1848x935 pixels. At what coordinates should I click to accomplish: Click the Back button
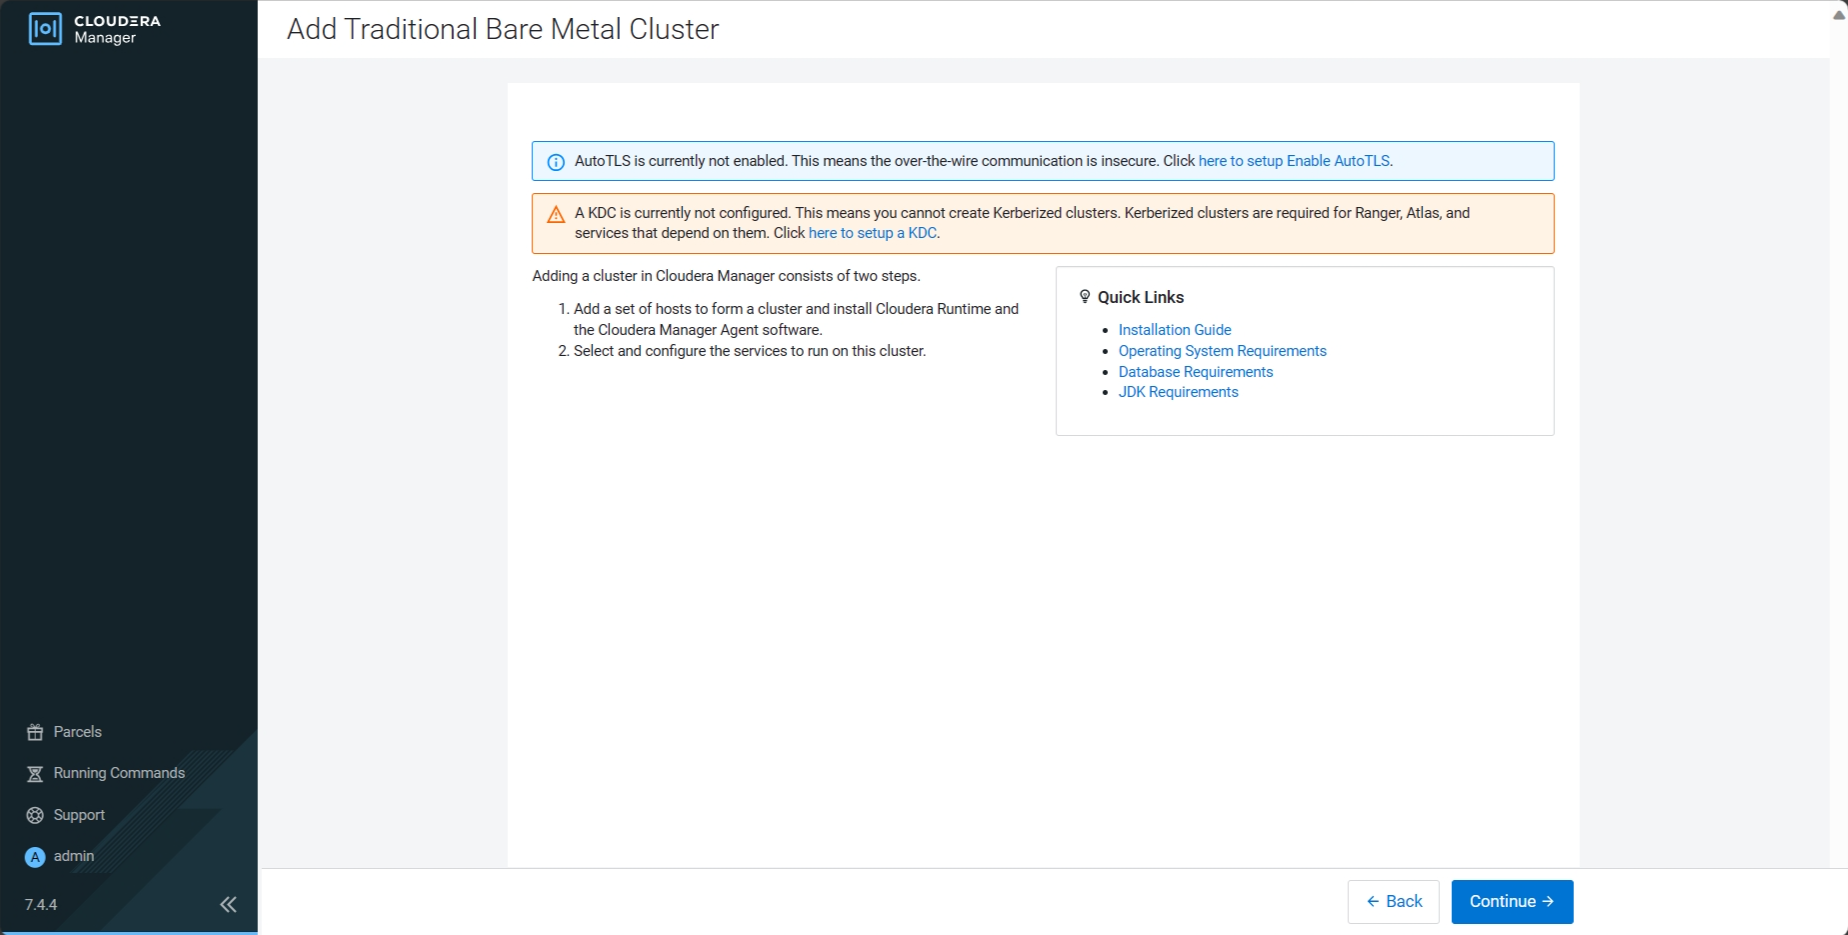click(x=1393, y=902)
